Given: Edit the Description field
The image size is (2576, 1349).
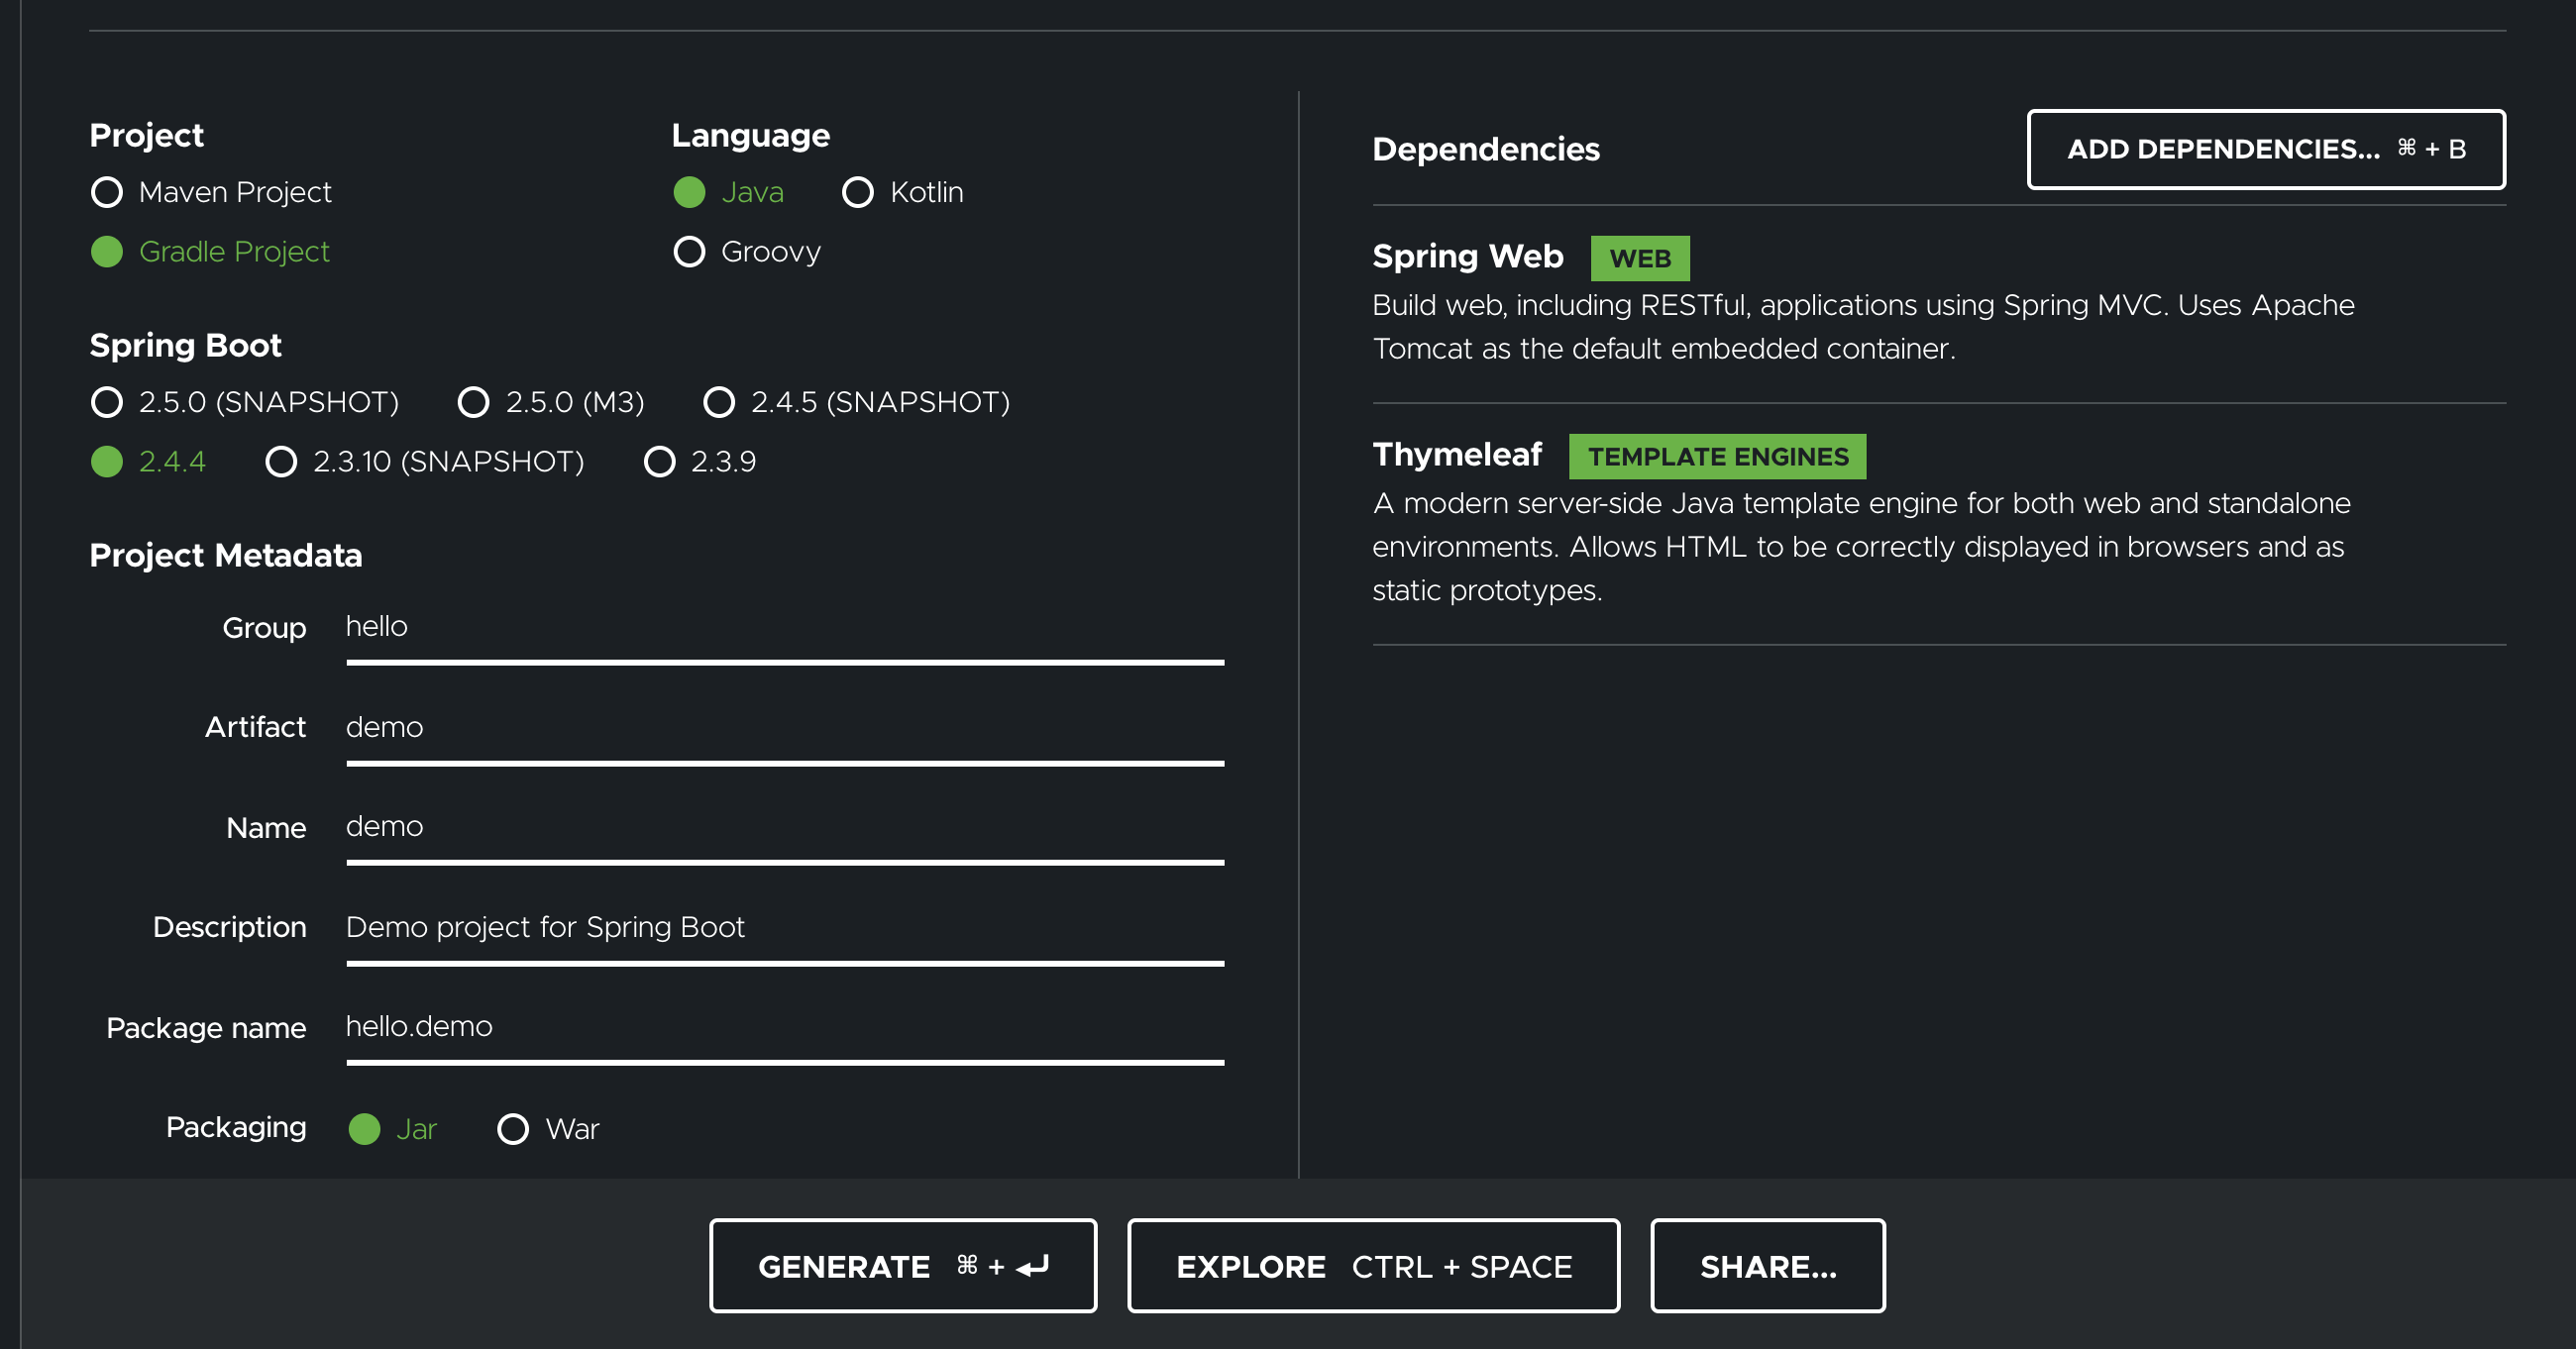Looking at the screenshot, I should coord(784,928).
